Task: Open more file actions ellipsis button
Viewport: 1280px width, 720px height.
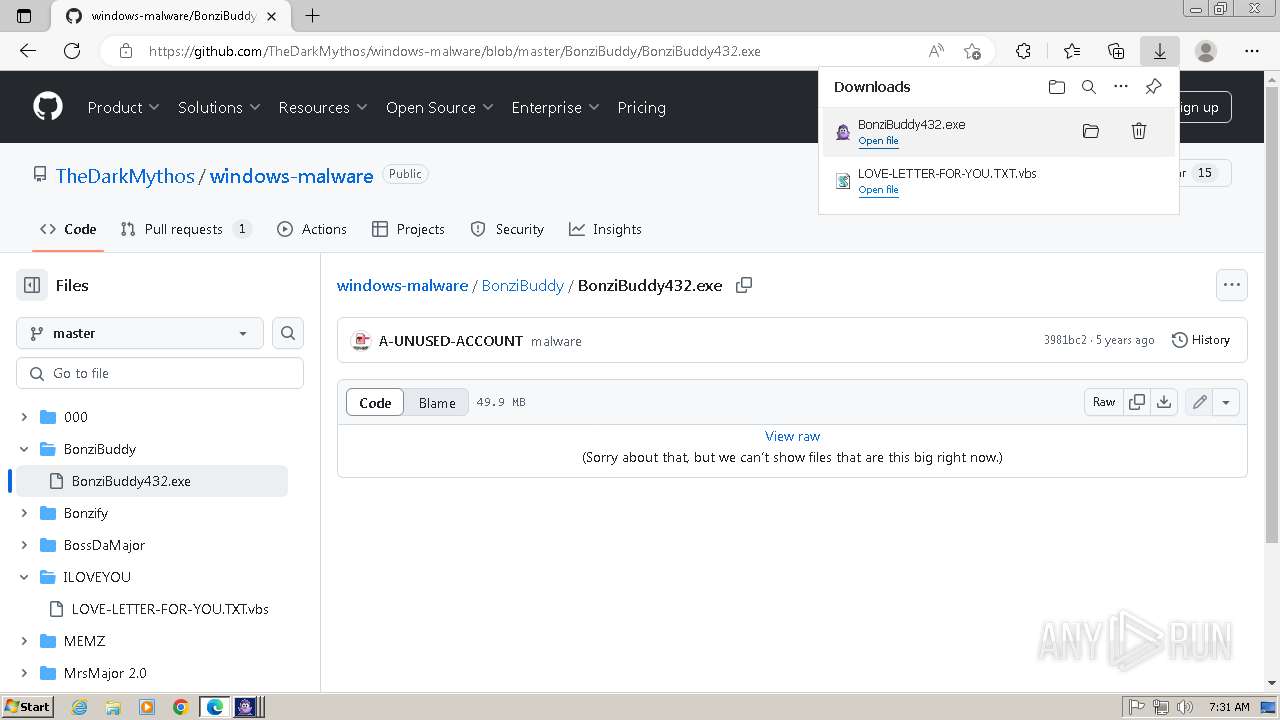Action: [1232, 285]
